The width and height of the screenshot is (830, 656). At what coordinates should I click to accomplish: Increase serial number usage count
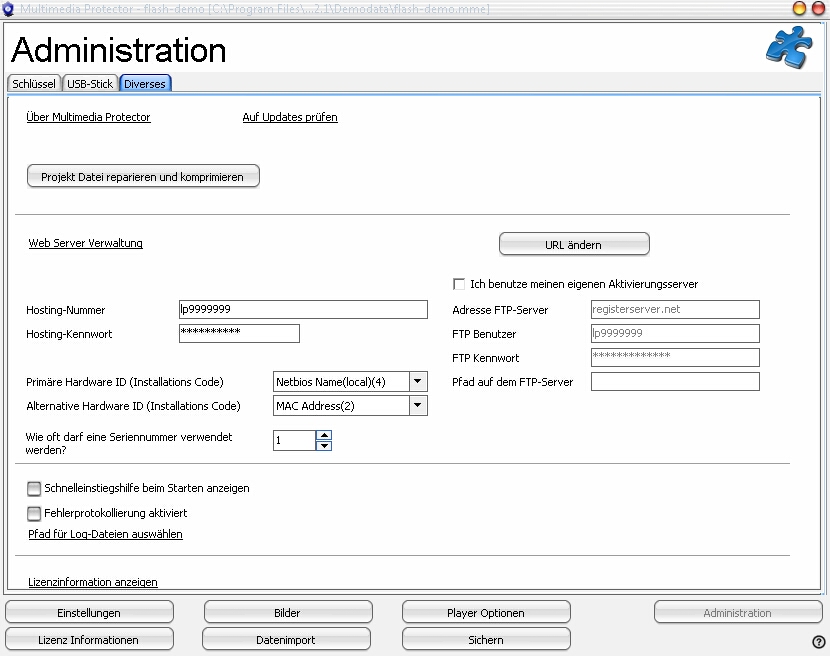(x=323, y=435)
